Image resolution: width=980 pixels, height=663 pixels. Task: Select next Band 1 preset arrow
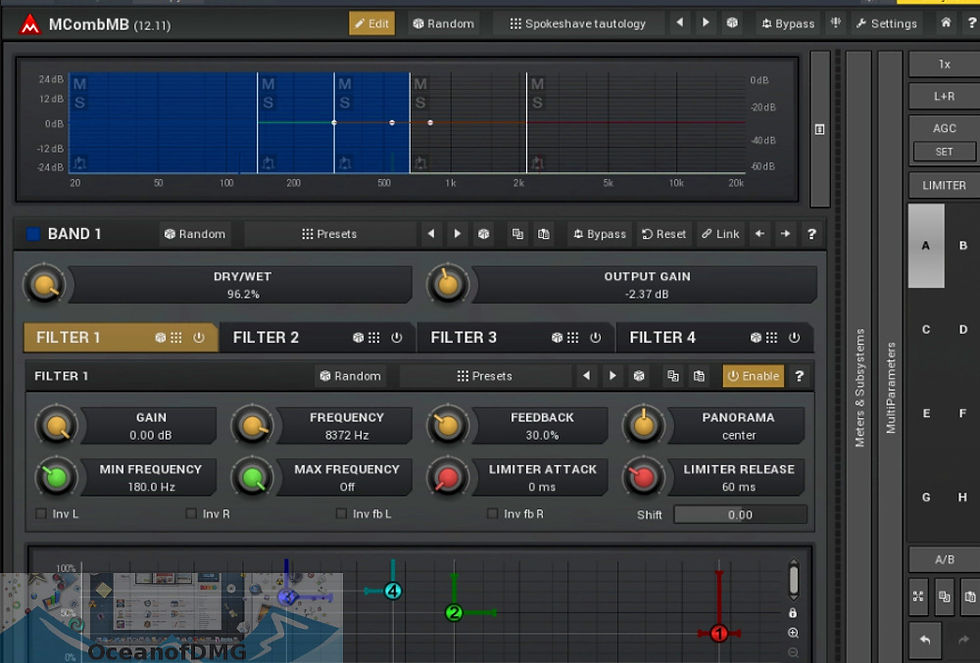[458, 234]
